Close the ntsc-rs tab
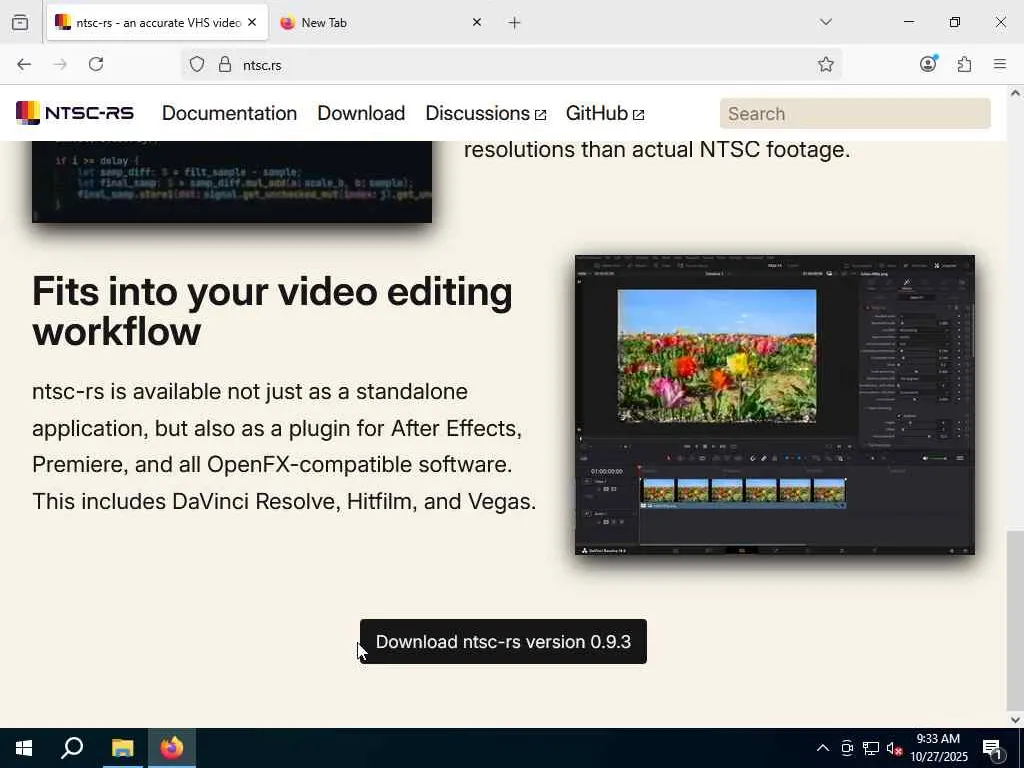Screen dimensions: 1024x768 252,22
